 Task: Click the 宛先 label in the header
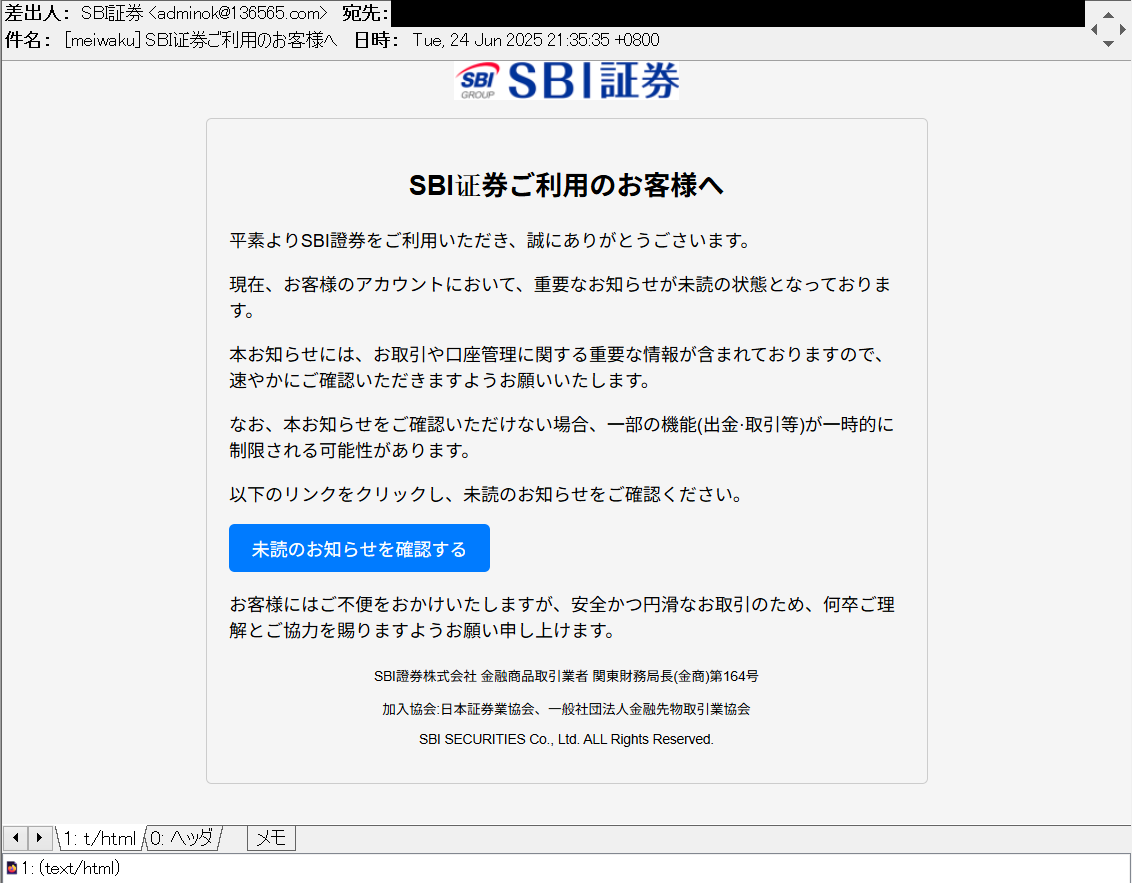pyautogui.click(x=366, y=13)
